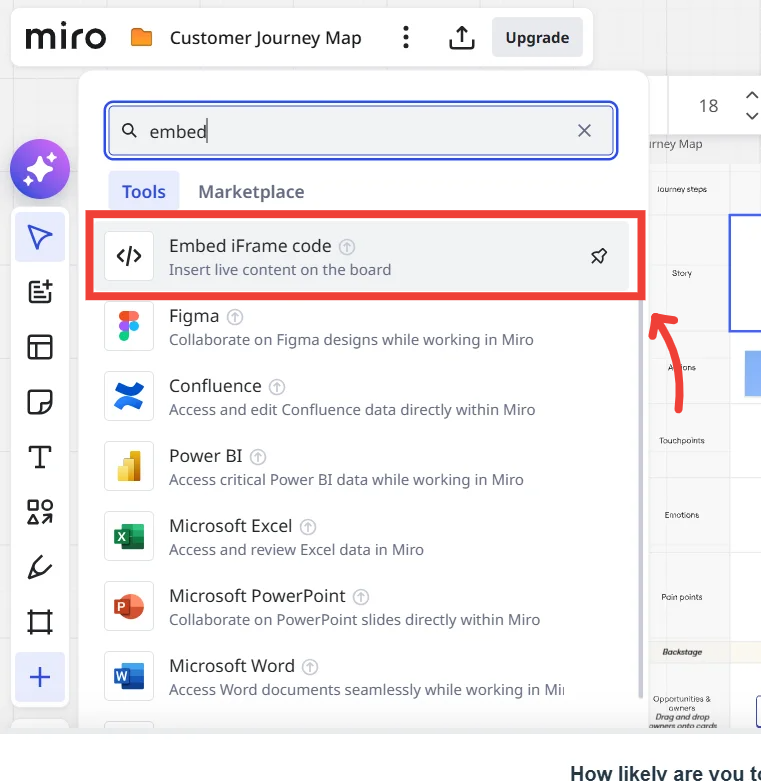This screenshot has width=761, height=781.
Task: Click 'Access and review Excel data' description
Action: tap(296, 550)
